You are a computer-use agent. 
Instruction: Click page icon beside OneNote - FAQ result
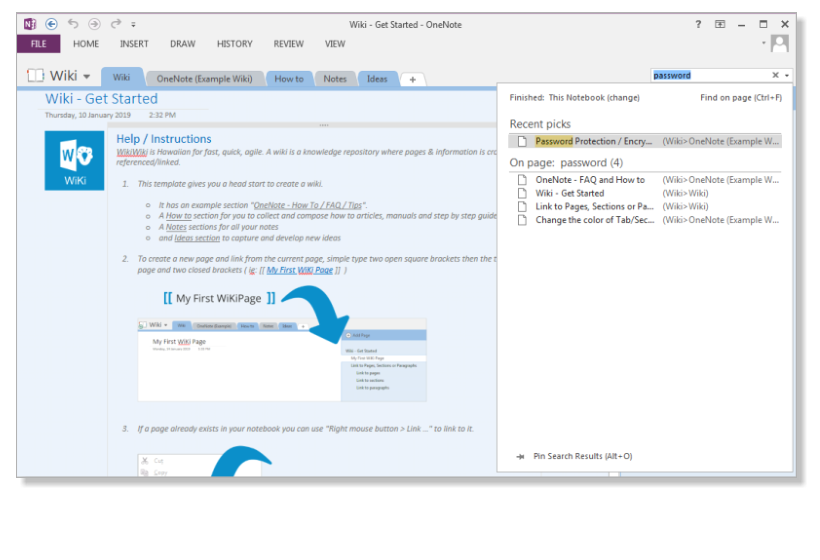point(522,180)
